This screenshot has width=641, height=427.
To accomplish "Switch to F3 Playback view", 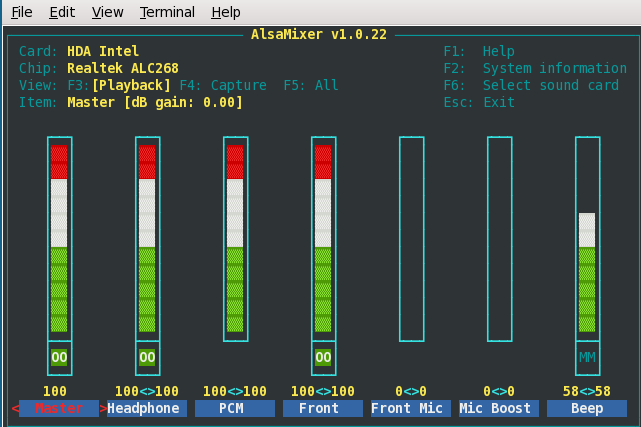I will tap(119, 85).
